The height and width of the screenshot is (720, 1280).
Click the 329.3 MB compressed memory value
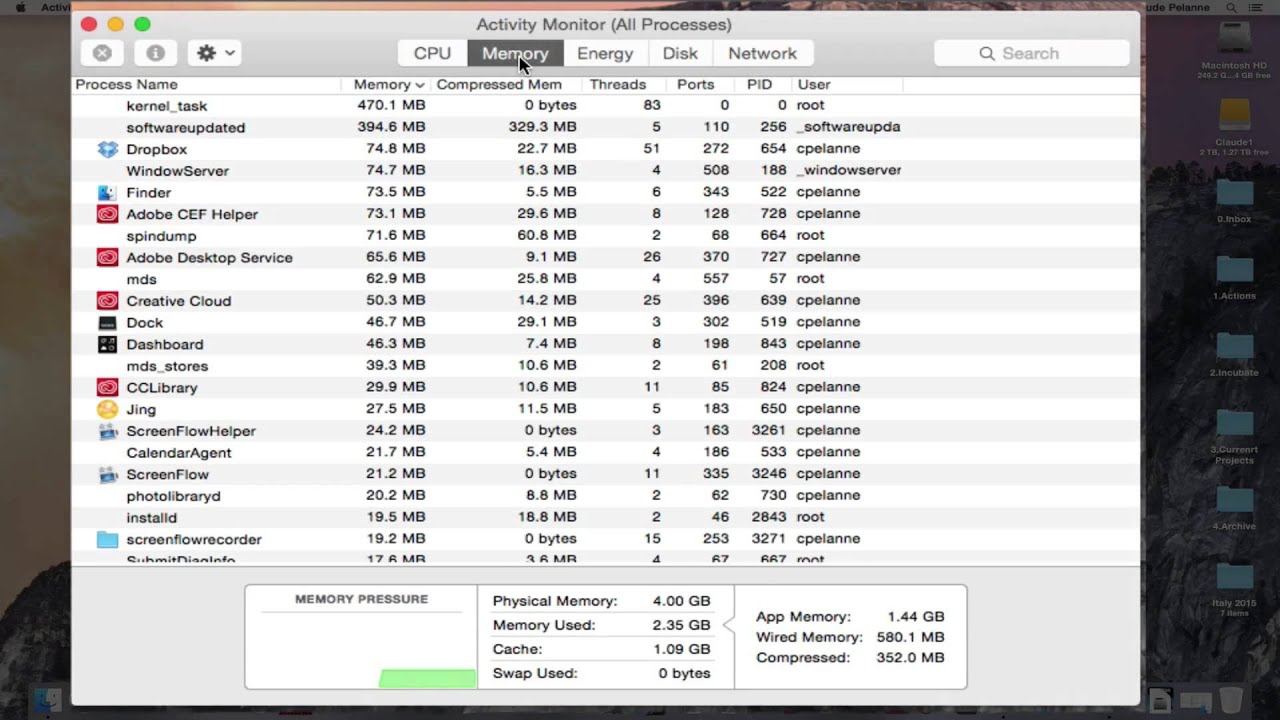tap(542, 127)
